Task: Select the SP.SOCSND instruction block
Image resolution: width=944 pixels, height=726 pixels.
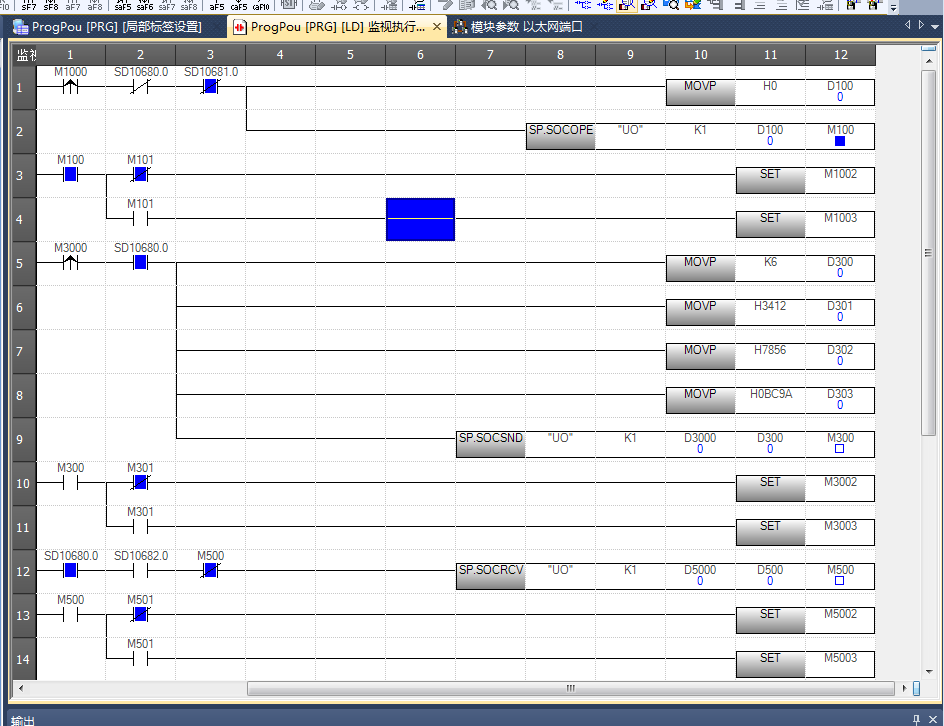Action: pos(490,443)
